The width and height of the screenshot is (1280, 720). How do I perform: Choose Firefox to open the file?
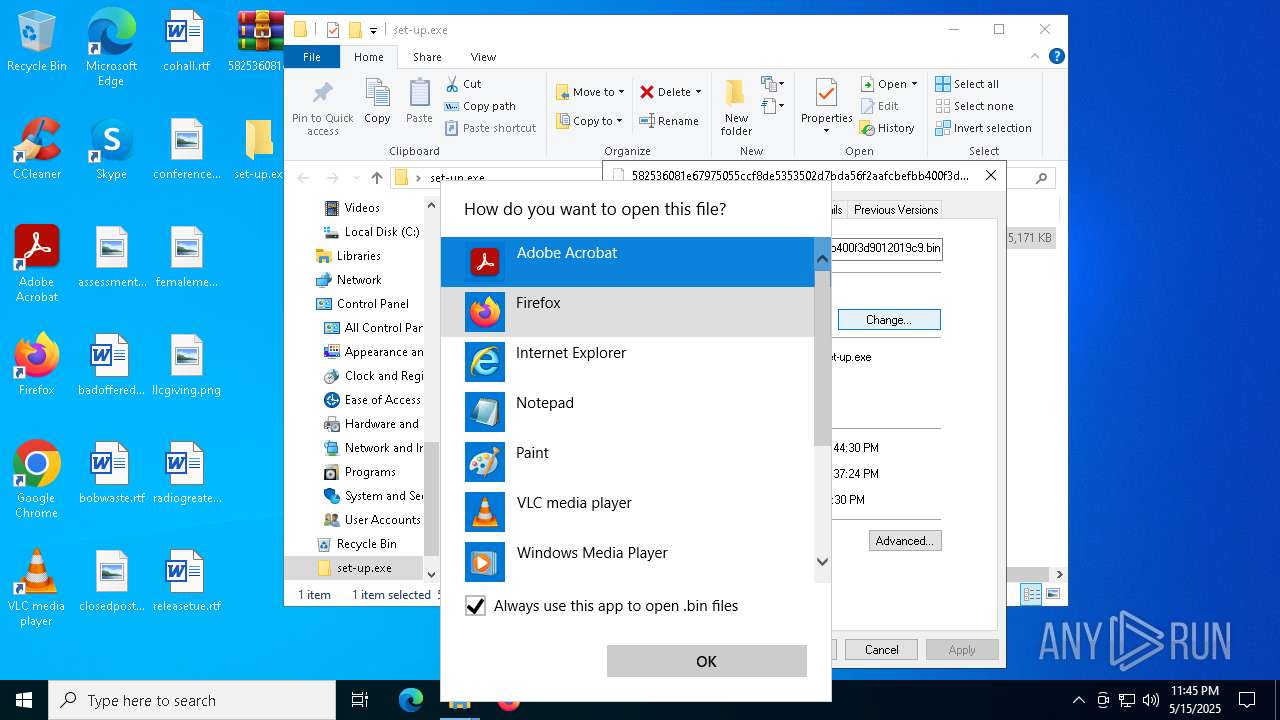(x=627, y=312)
